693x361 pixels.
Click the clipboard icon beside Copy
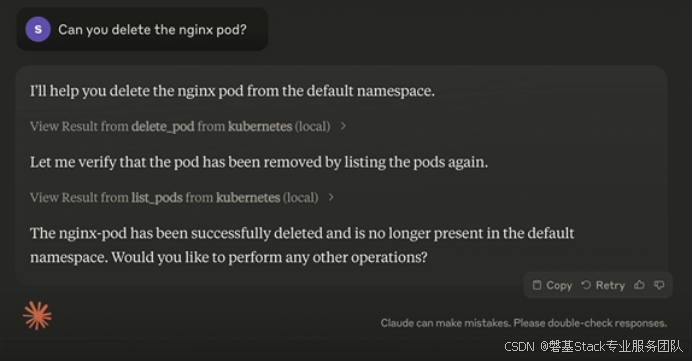[537, 285]
